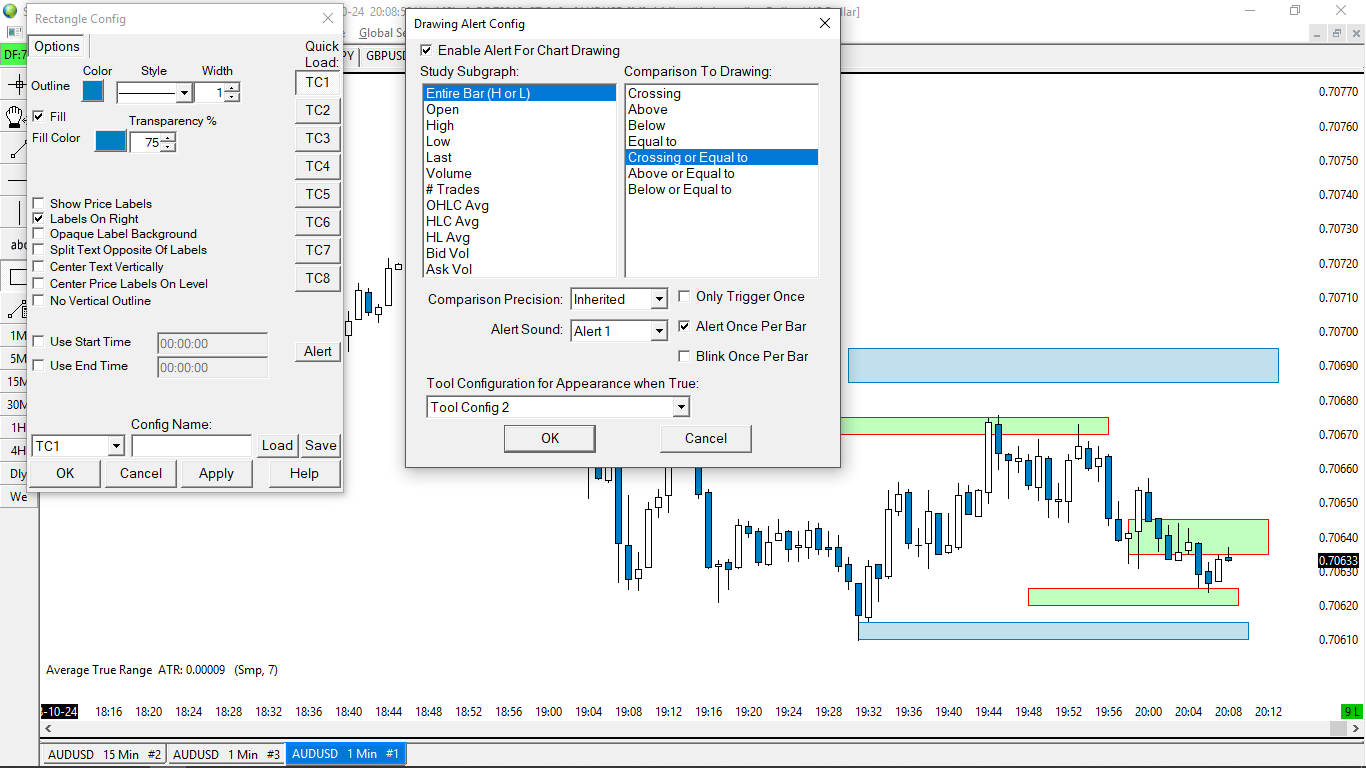Restore the inner chart window
1366x768 pixels.
coord(1338,33)
